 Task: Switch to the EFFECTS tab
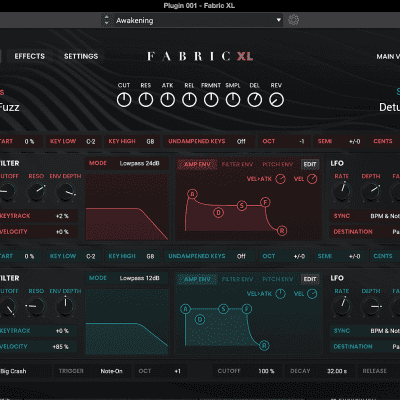point(29,56)
